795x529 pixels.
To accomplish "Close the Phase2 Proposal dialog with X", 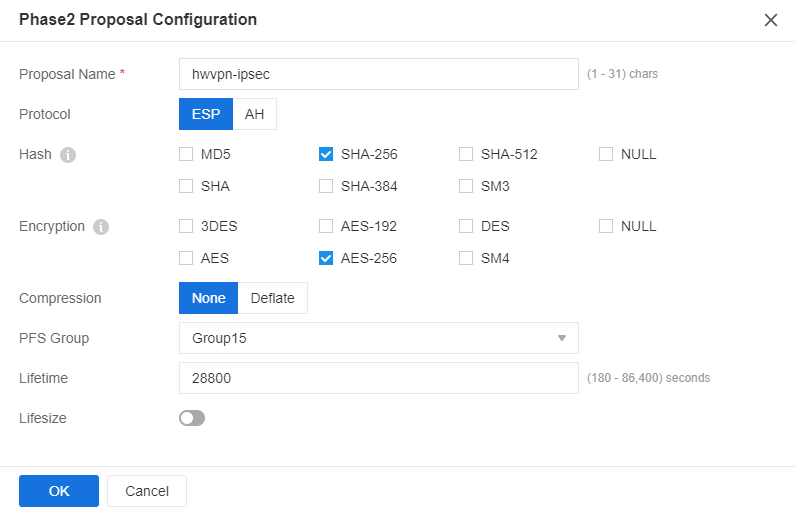I will [x=771, y=20].
